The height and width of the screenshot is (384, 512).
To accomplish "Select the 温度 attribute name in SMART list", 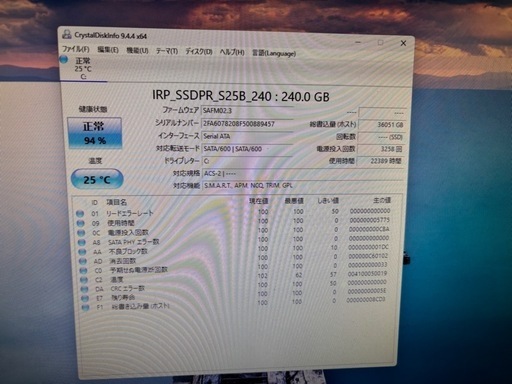I will coord(117,279).
